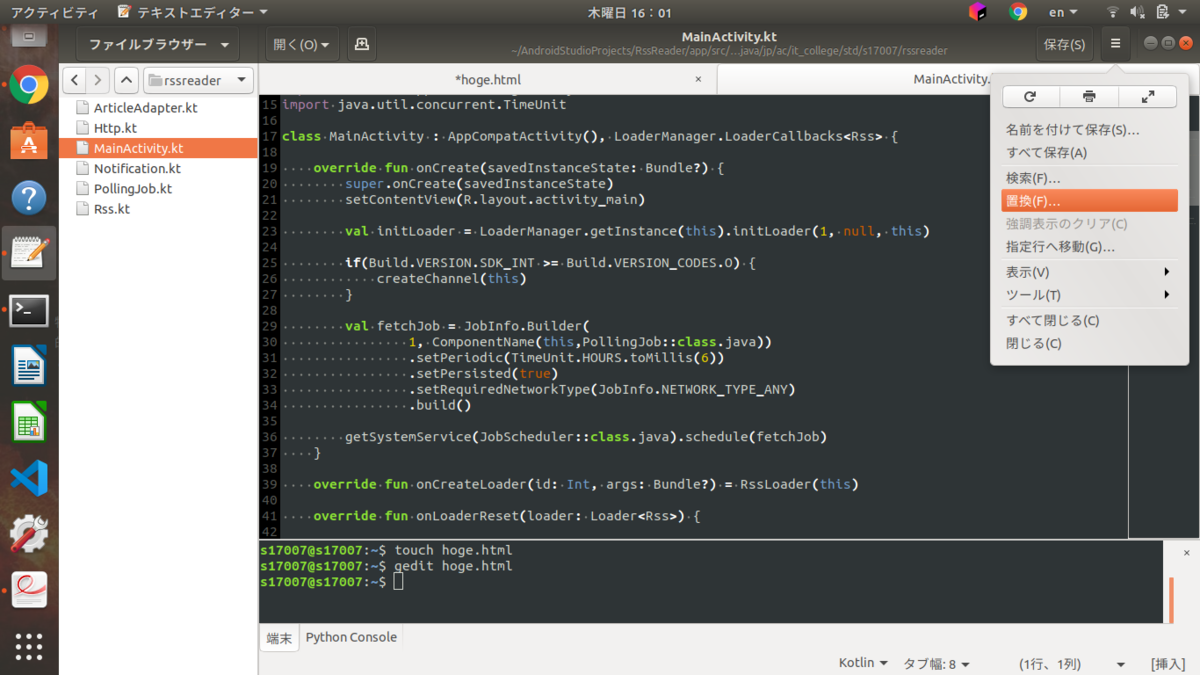Screen dimensions: 1200x675
Task: Open system status menu via network icon
Action: 1113,12
